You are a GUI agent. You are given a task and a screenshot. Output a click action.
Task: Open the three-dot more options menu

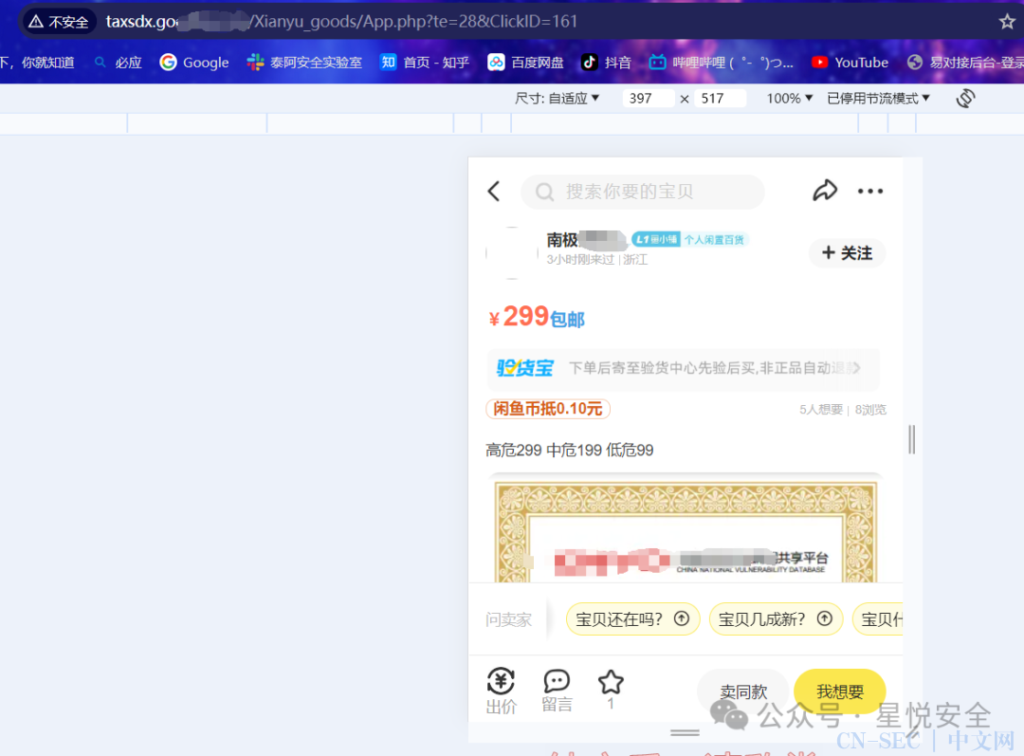[x=870, y=191]
